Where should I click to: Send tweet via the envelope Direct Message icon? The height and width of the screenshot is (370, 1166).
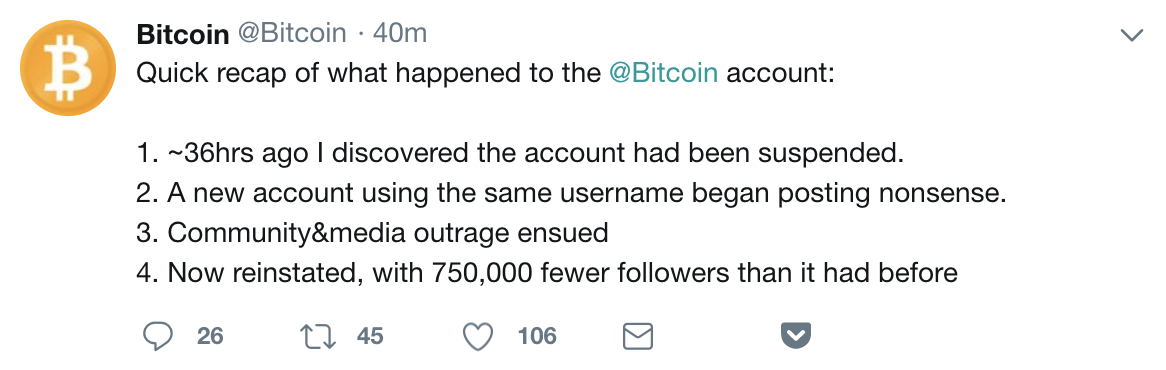[637, 337]
